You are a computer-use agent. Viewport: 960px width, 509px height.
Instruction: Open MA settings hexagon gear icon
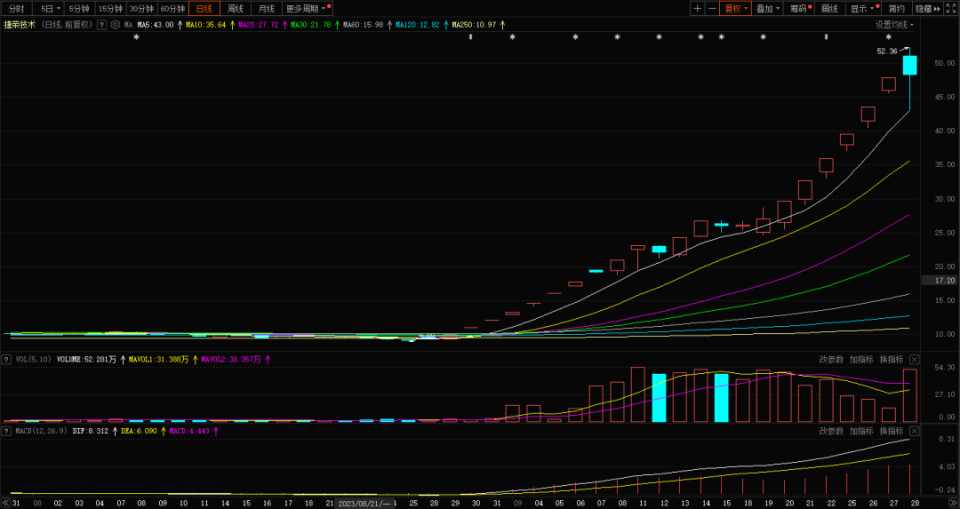115,25
